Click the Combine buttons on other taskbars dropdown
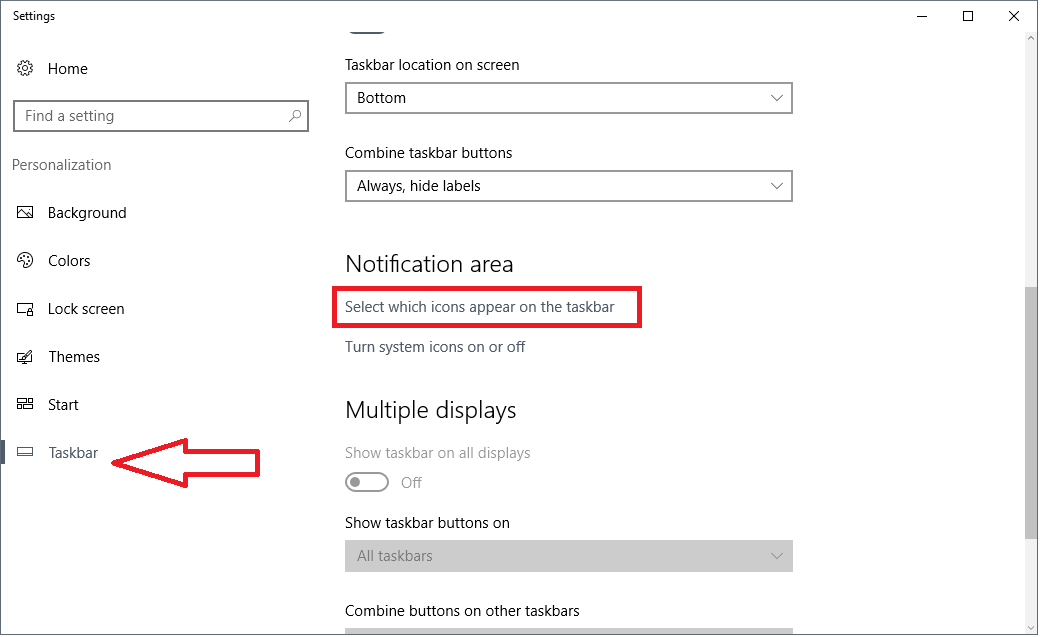This screenshot has height=637, width=1042. click(x=569, y=631)
